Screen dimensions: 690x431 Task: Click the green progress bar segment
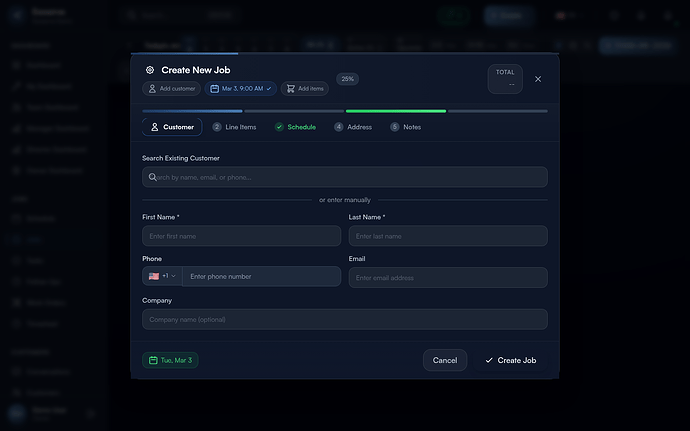pyautogui.click(x=395, y=111)
